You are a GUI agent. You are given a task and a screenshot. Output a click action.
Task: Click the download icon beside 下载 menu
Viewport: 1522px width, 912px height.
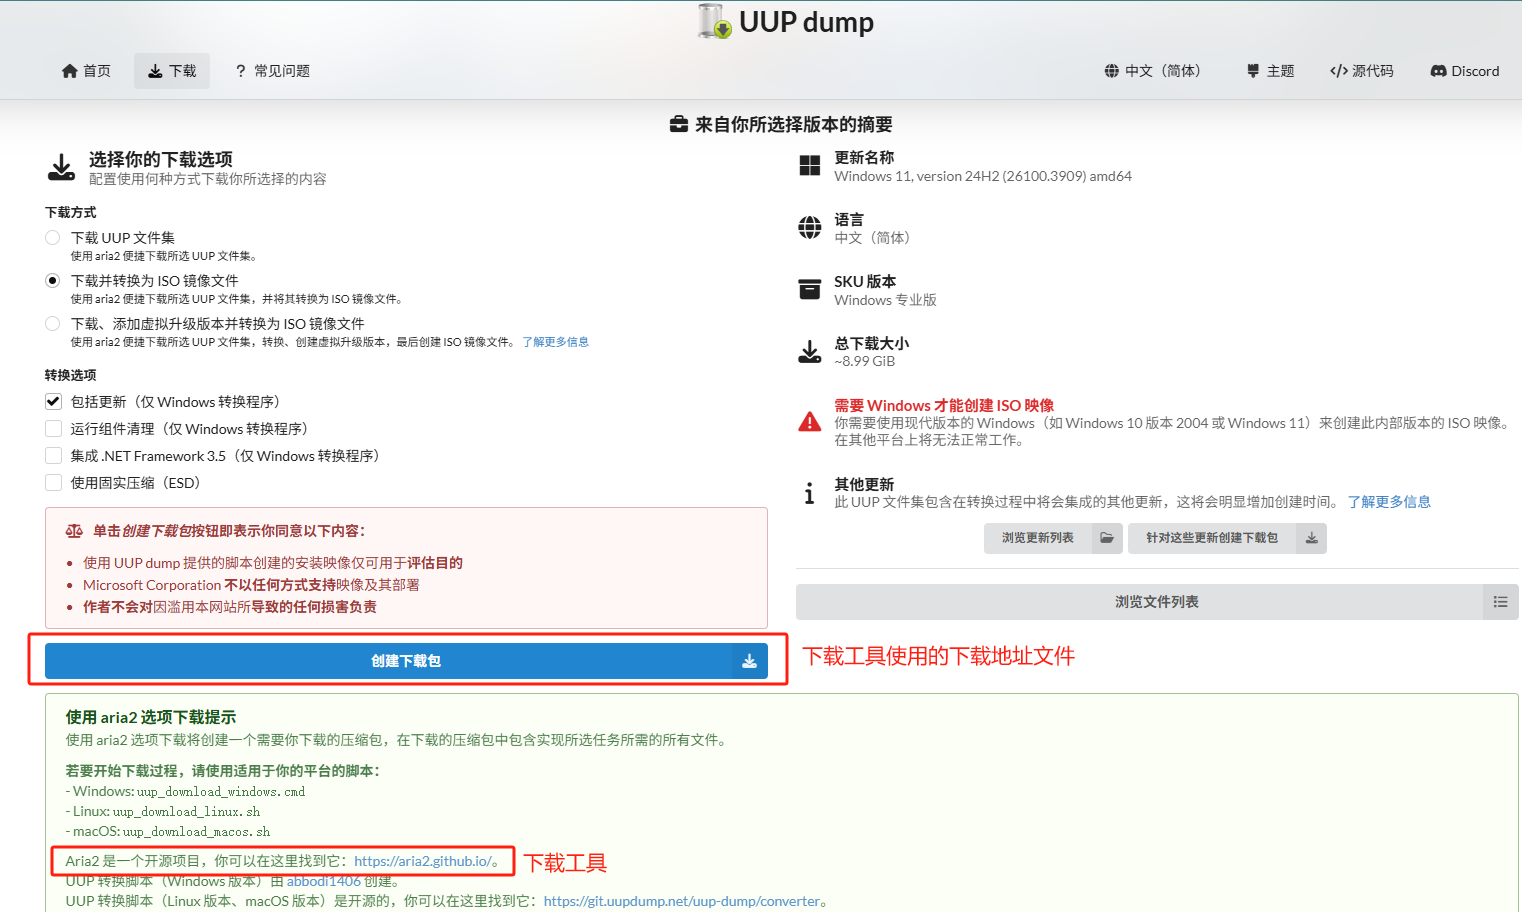pyautogui.click(x=155, y=71)
